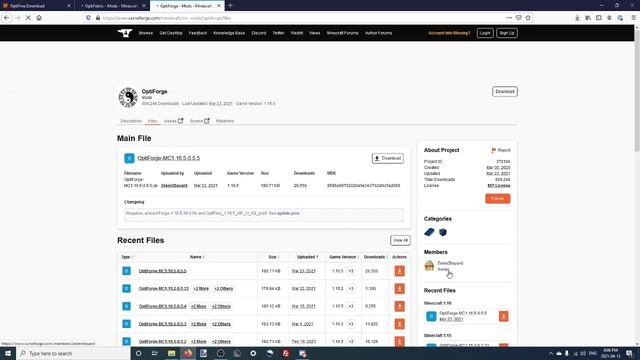Image resolution: width=640 pixels, height=360 pixels.
Task: Open the Relations tab
Action: 225,121
